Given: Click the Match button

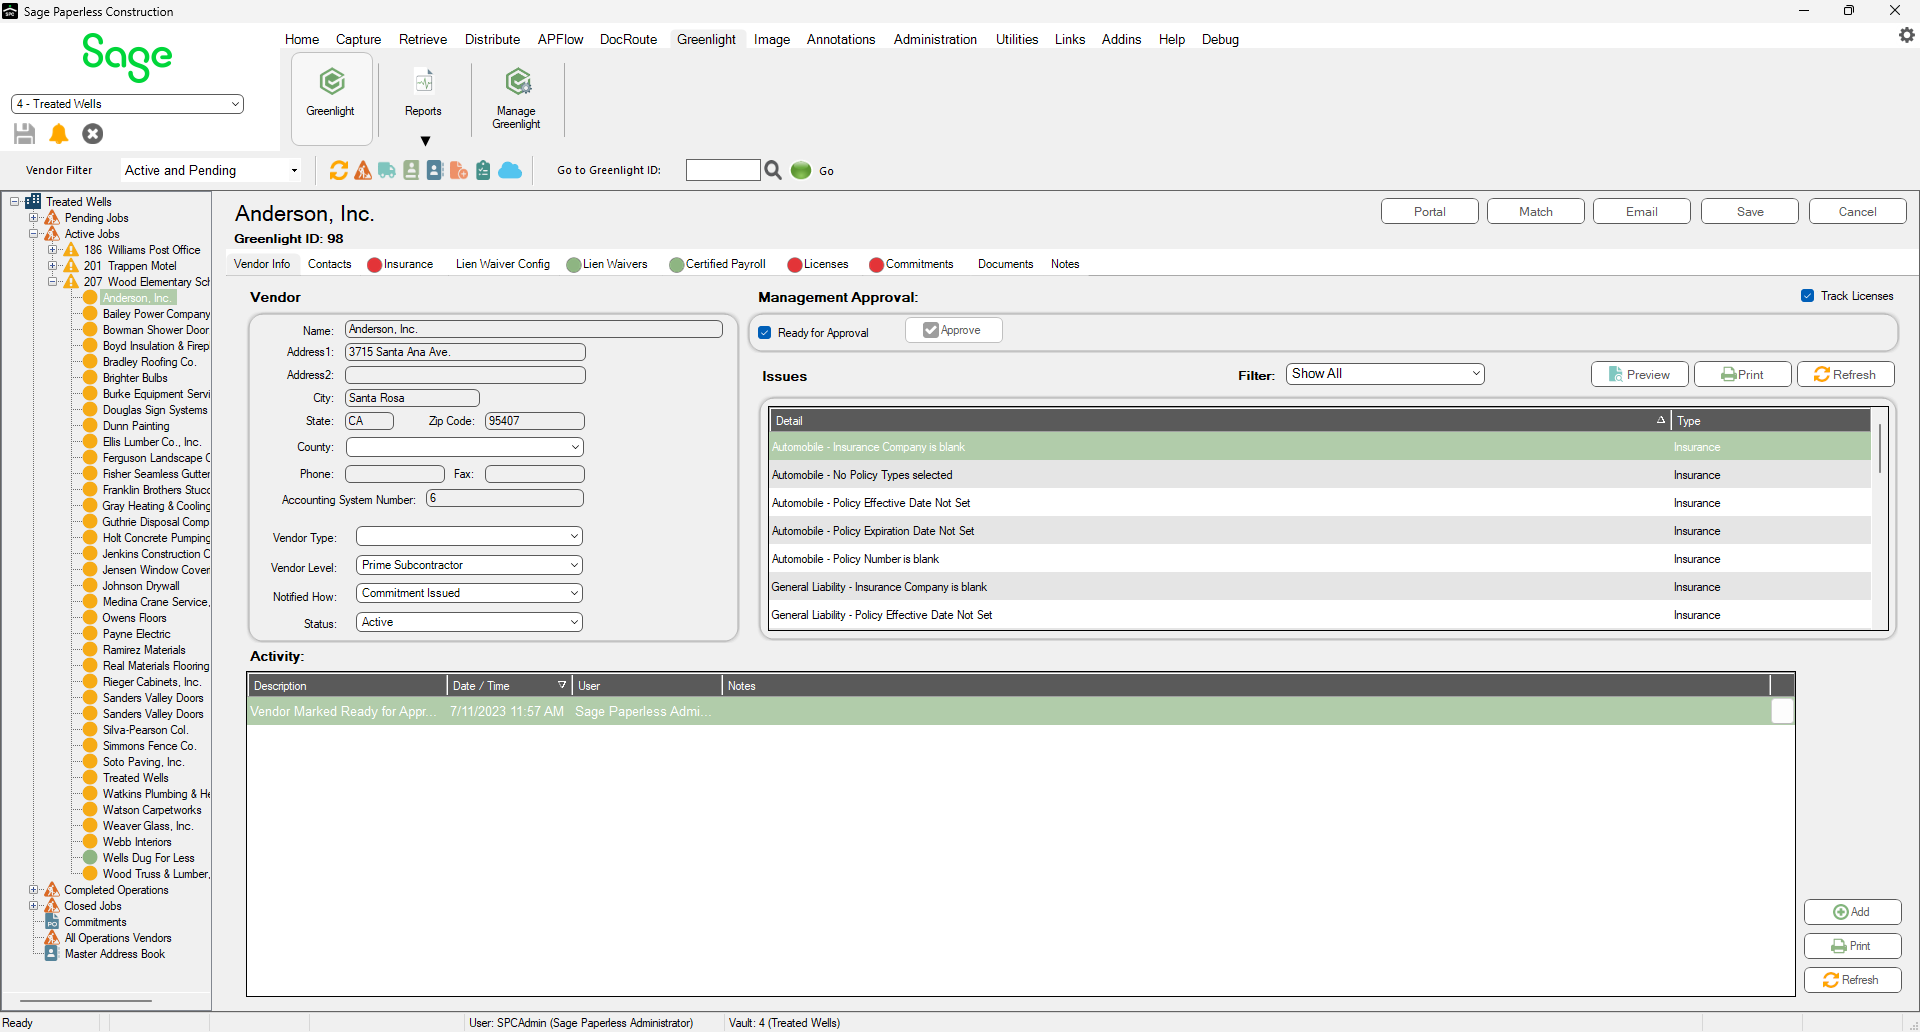Looking at the screenshot, I should [x=1535, y=211].
